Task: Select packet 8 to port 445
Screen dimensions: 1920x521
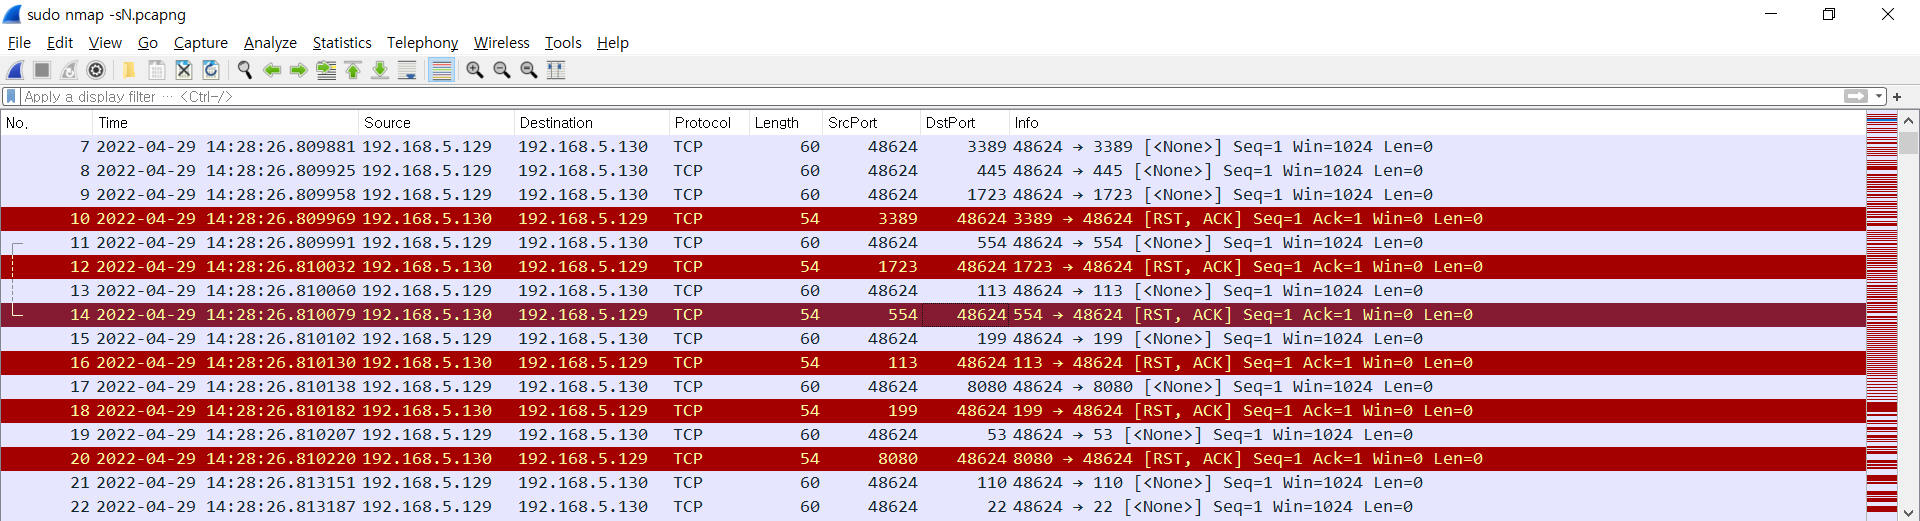Action: [933, 171]
